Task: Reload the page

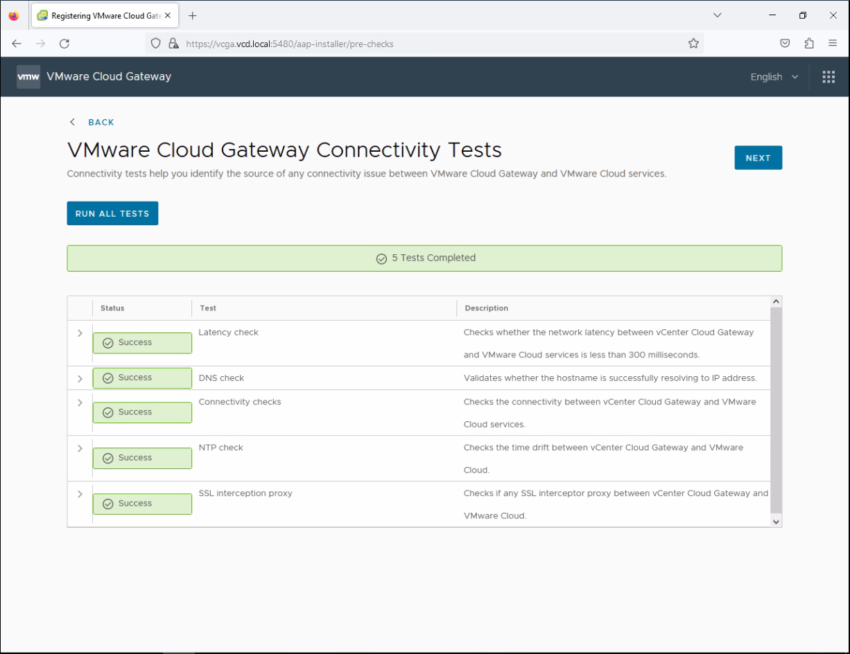Action: [x=65, y=43]
